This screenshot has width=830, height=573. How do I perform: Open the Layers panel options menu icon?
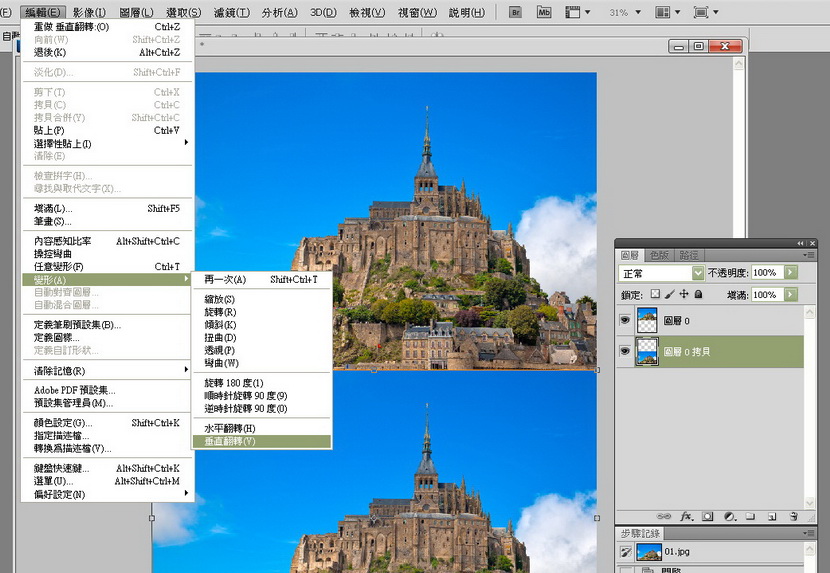[x=808, y=255]
